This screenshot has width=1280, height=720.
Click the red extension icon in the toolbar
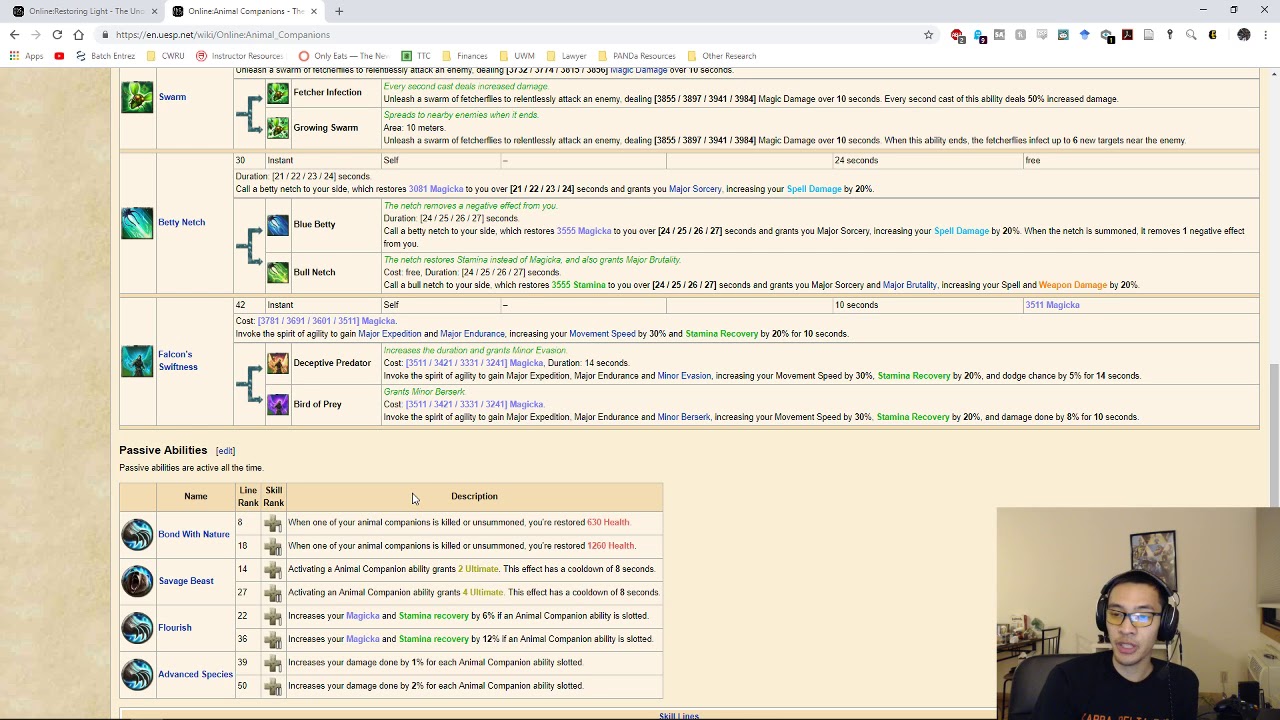pyautogui.click(x=957, y=35)
